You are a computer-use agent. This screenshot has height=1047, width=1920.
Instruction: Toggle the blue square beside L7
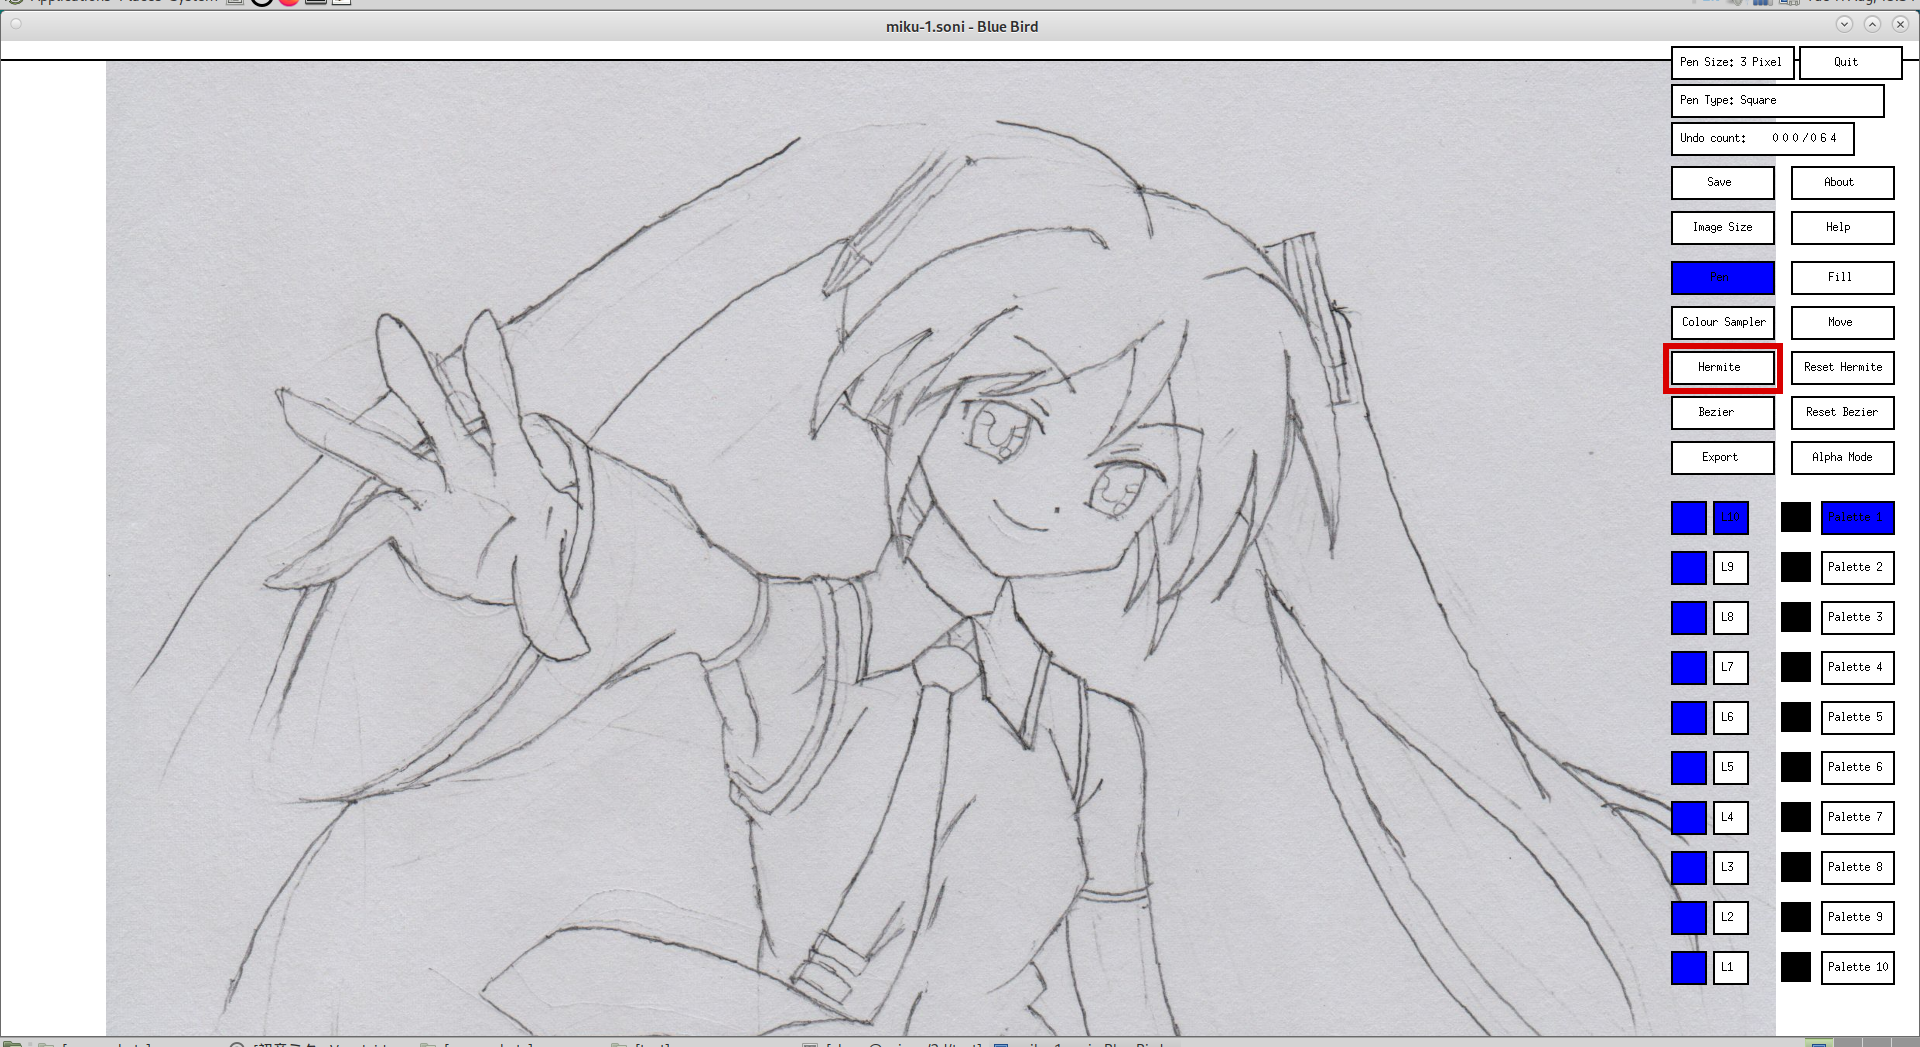point(1689,667)
